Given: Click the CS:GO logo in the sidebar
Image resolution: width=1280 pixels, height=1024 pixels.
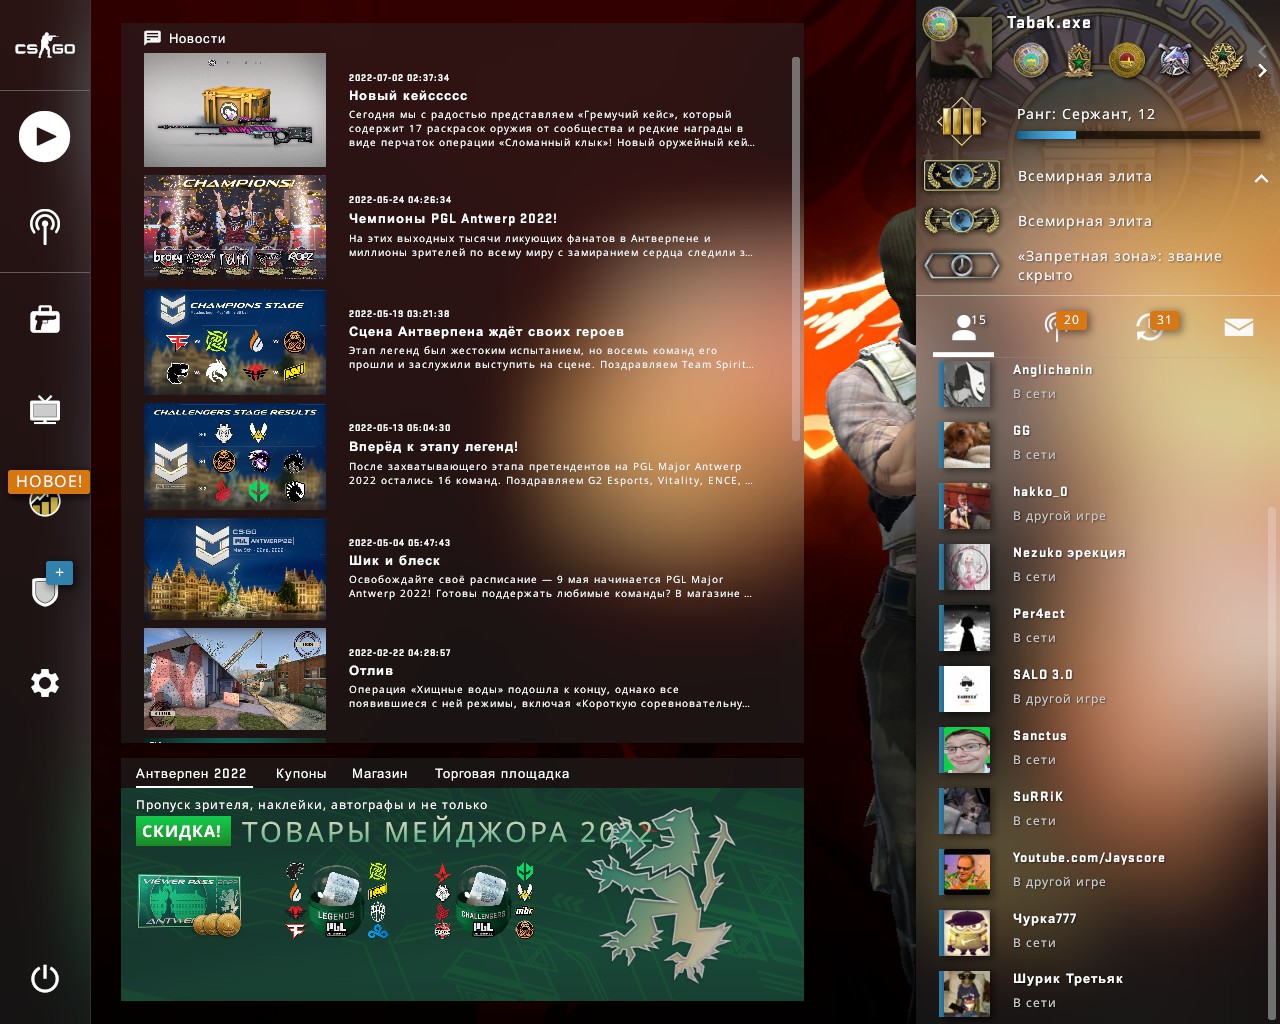Looking at the screenshot, I should pos(45,46).
